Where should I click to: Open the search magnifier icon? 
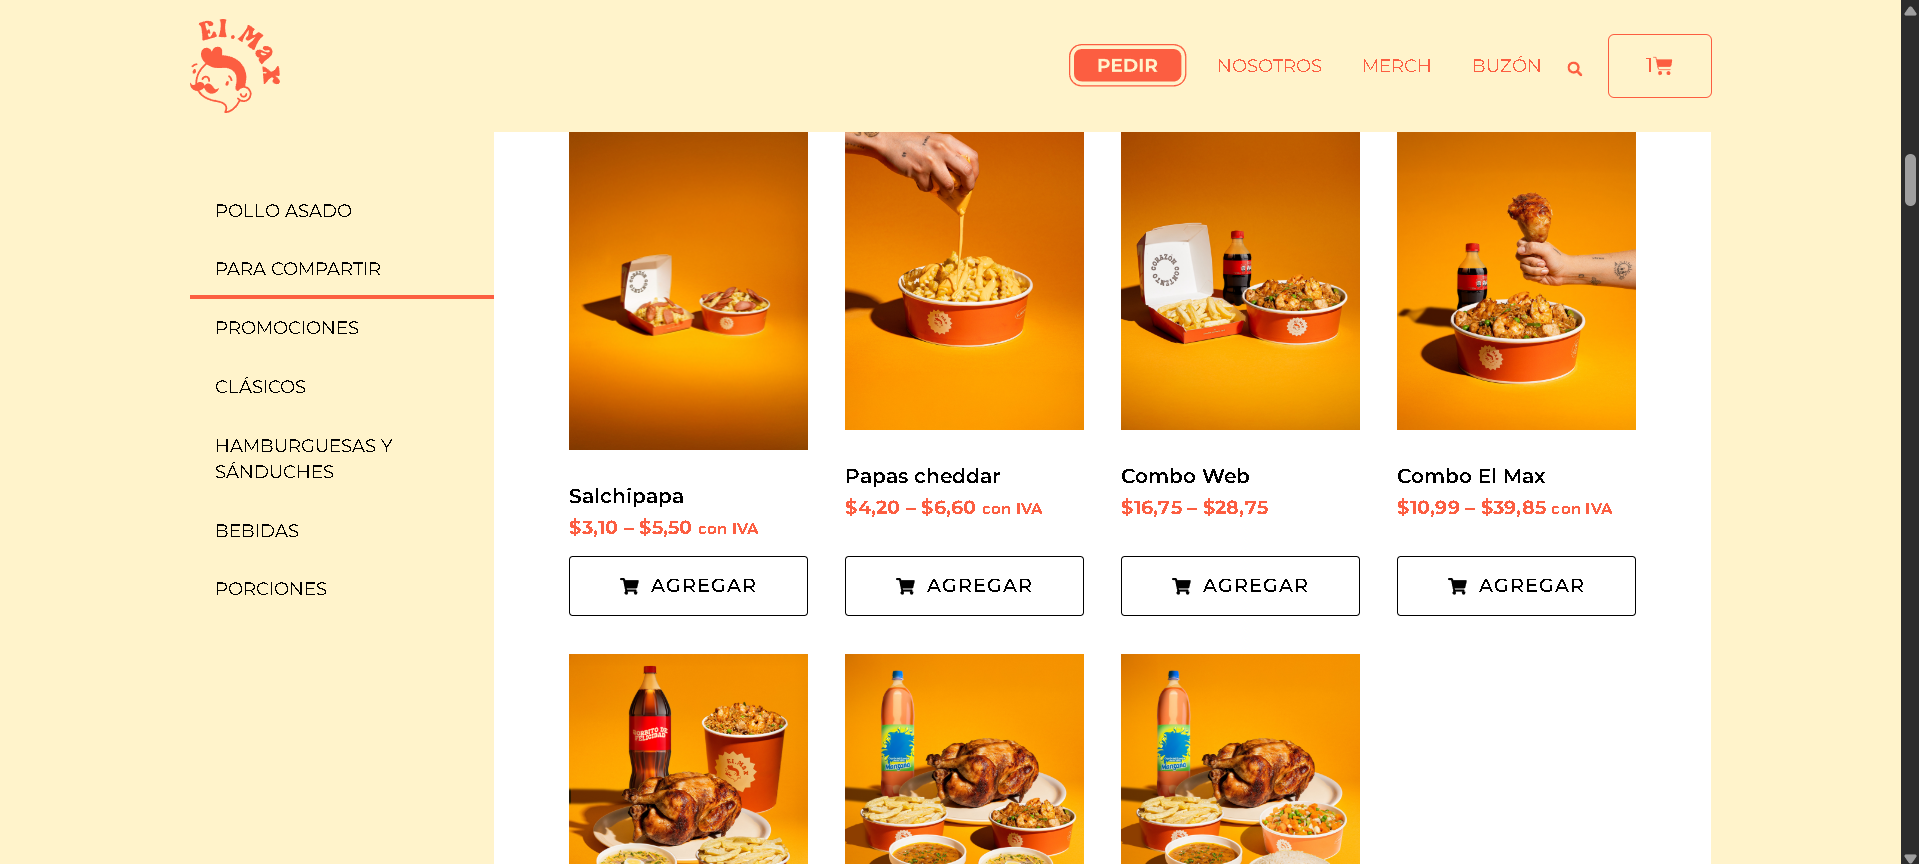pyautogui.click(x=1575, y=69)
